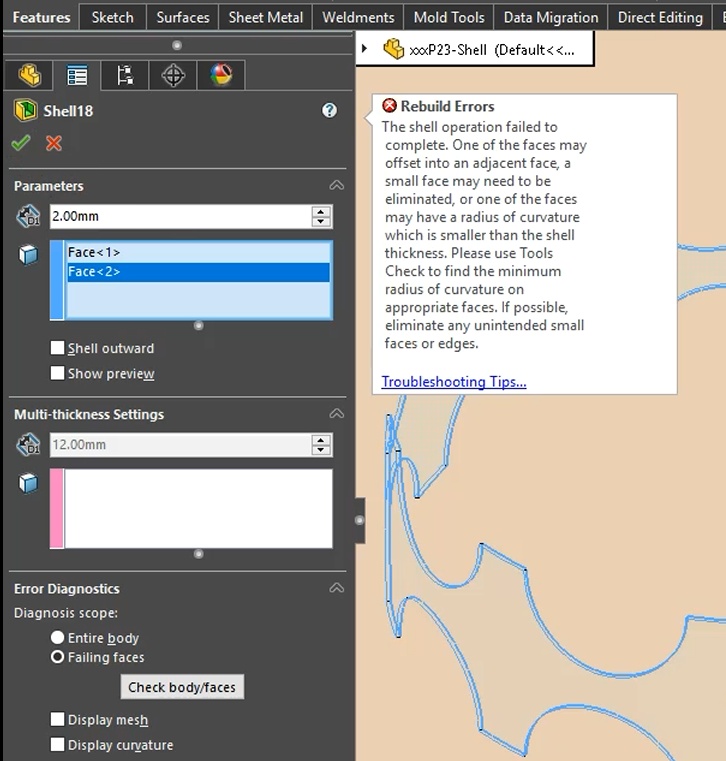Increase the 12.00mm multi-thickness value

(321, 440)
